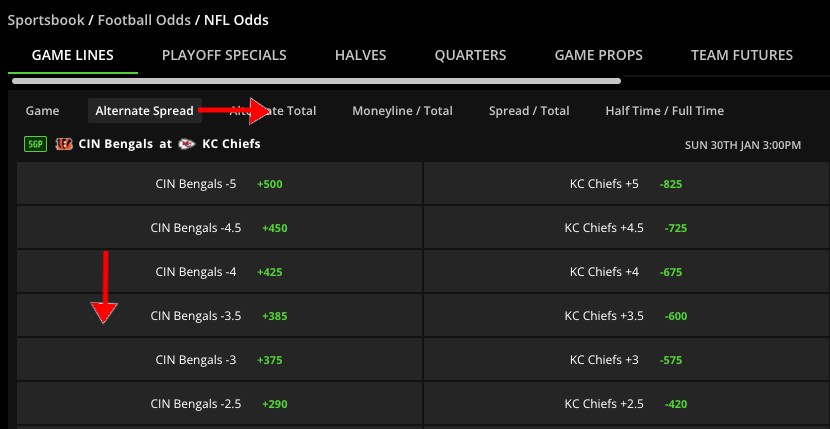The width and height of the screenshot is (830, 429).
Task: Open the Football Odds breadcrumb link
Action: coord(144,20)
